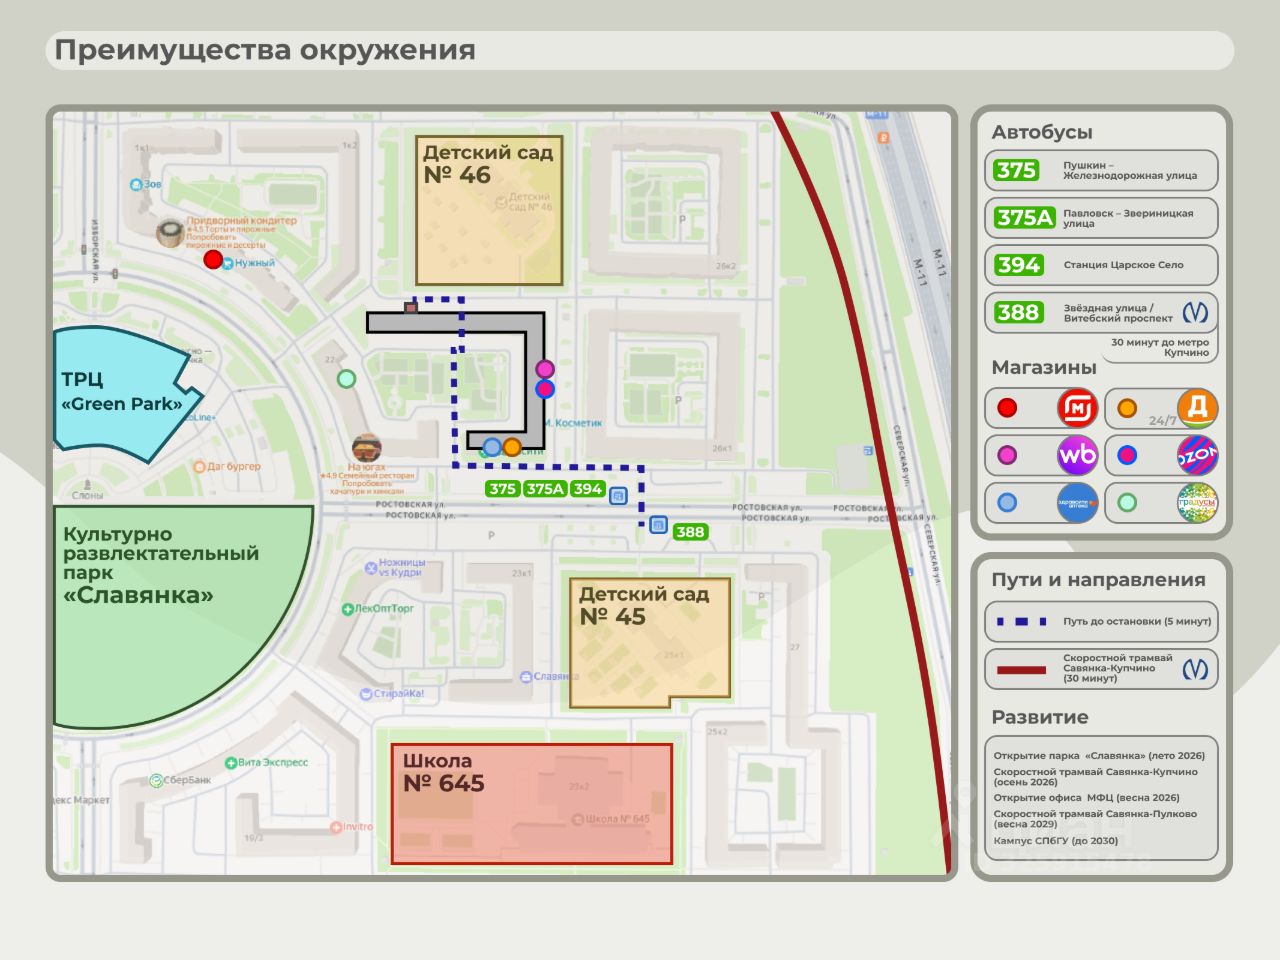This screenshot has width=1280, height=960.
Task: Click the Gradusy store logo in legend
Action: pyautogui.click(x=1197, y=503)
